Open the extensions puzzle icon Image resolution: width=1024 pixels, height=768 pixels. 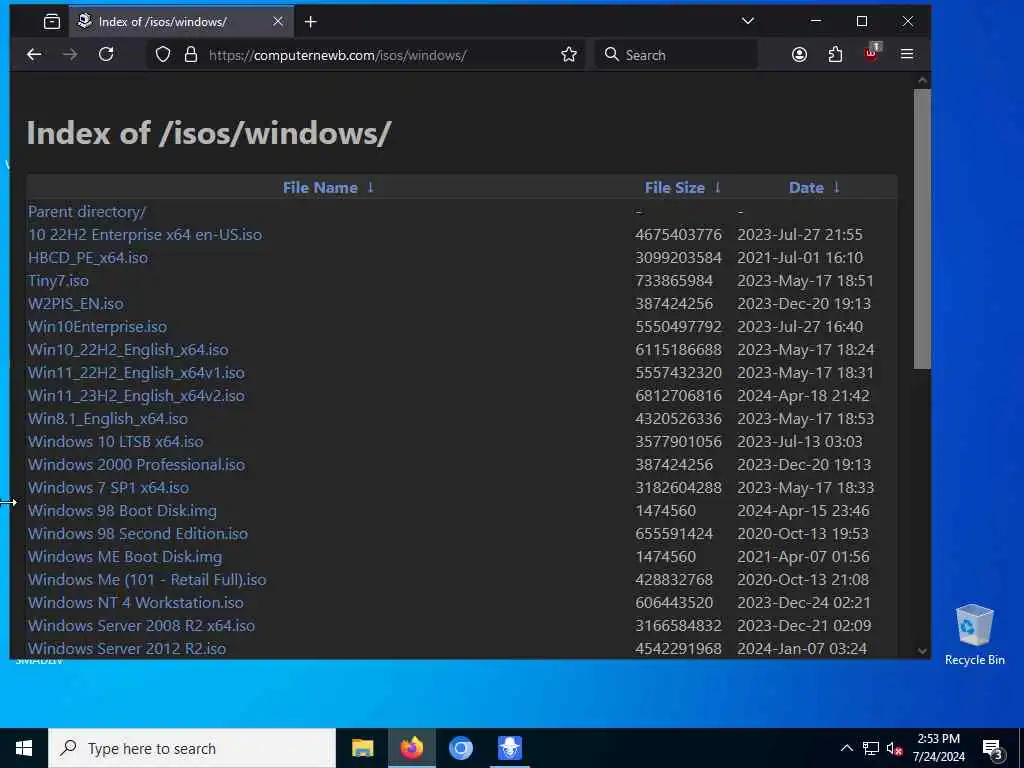point(835,55)
